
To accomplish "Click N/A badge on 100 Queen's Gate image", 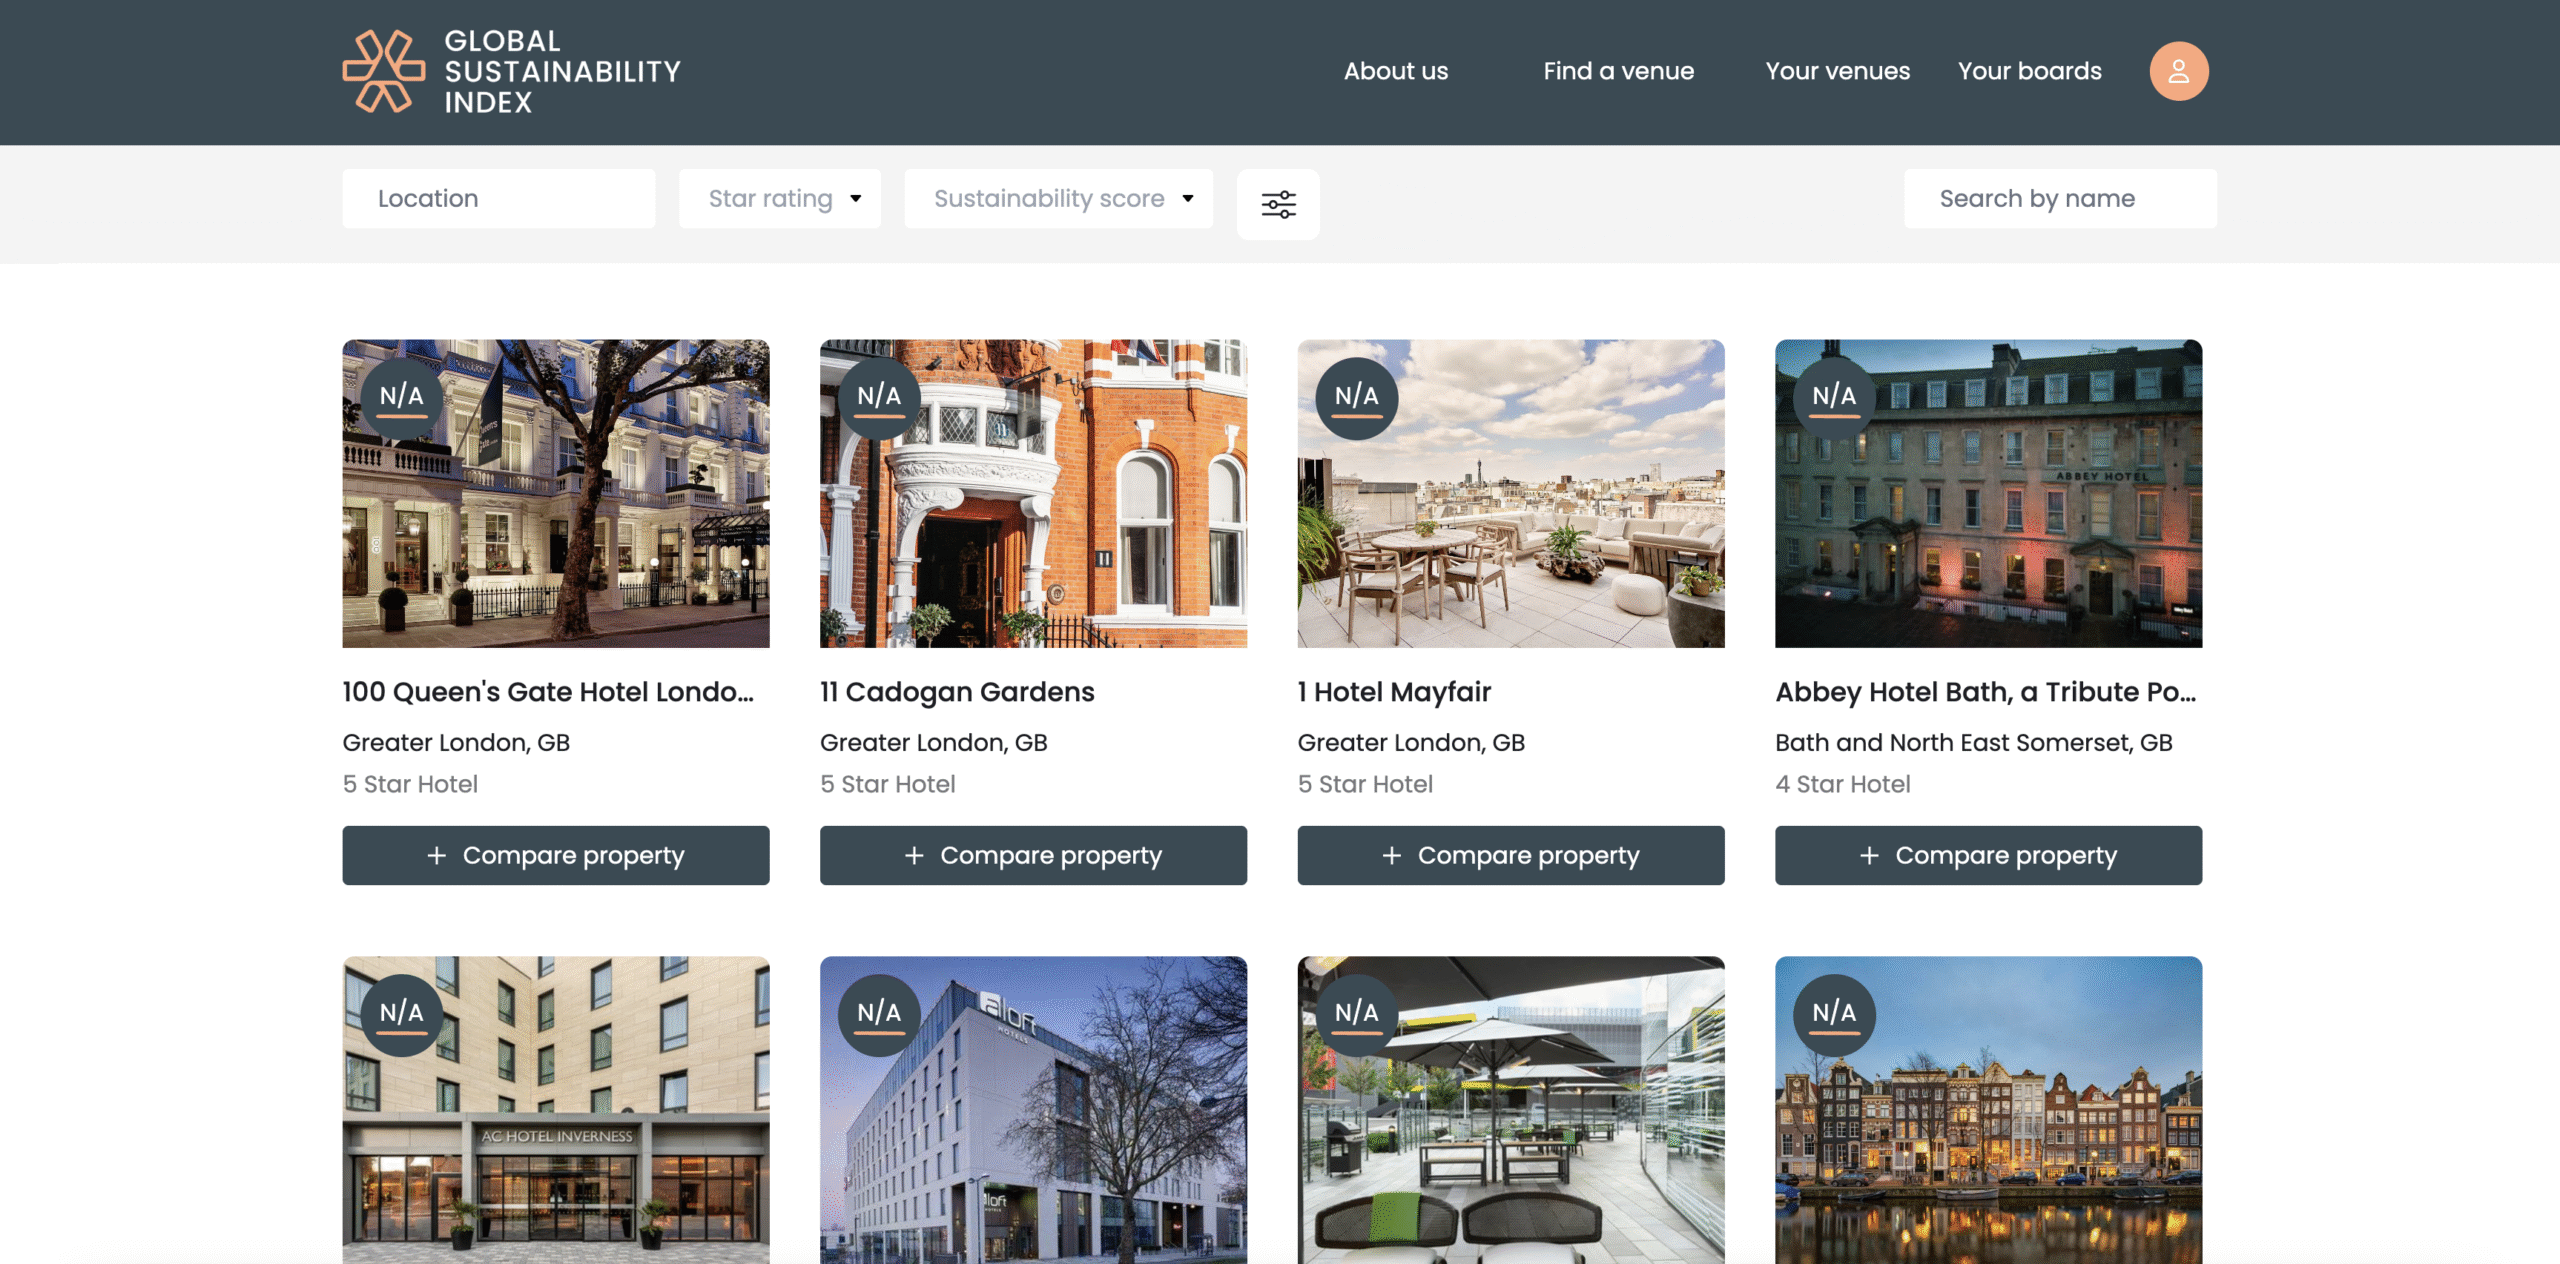I will pyautogui.click(x=401, y=397).
